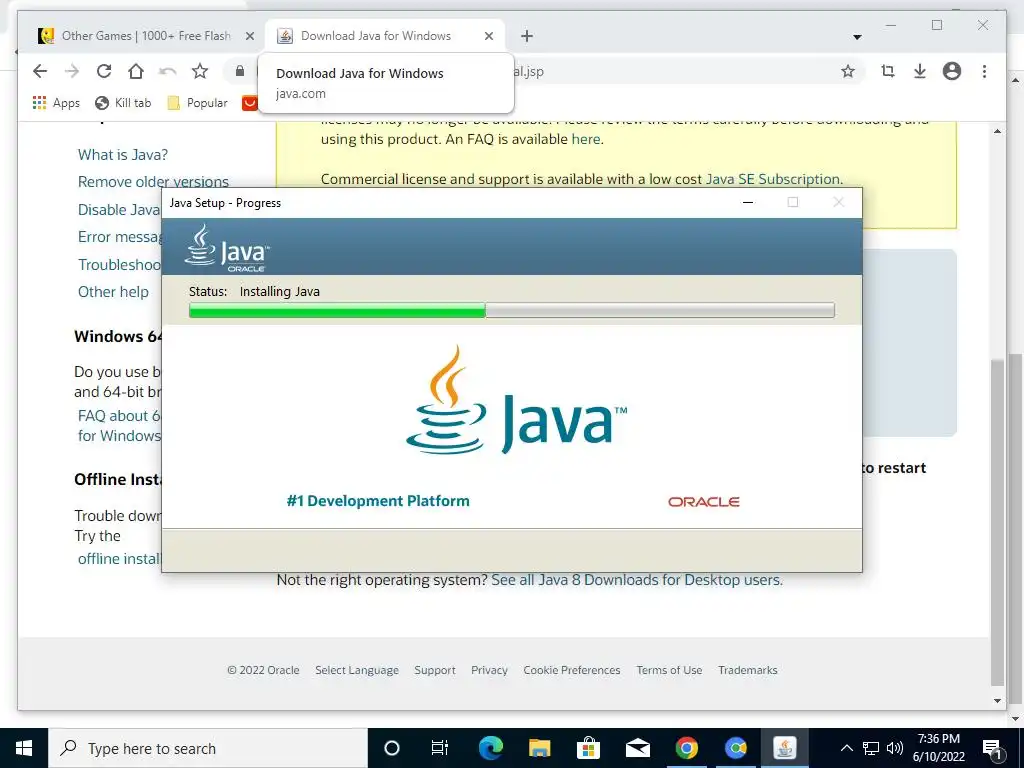The image size is (1024, 768).
Task: Click the padlock site info icon
Action: click(x=240, y=71)
